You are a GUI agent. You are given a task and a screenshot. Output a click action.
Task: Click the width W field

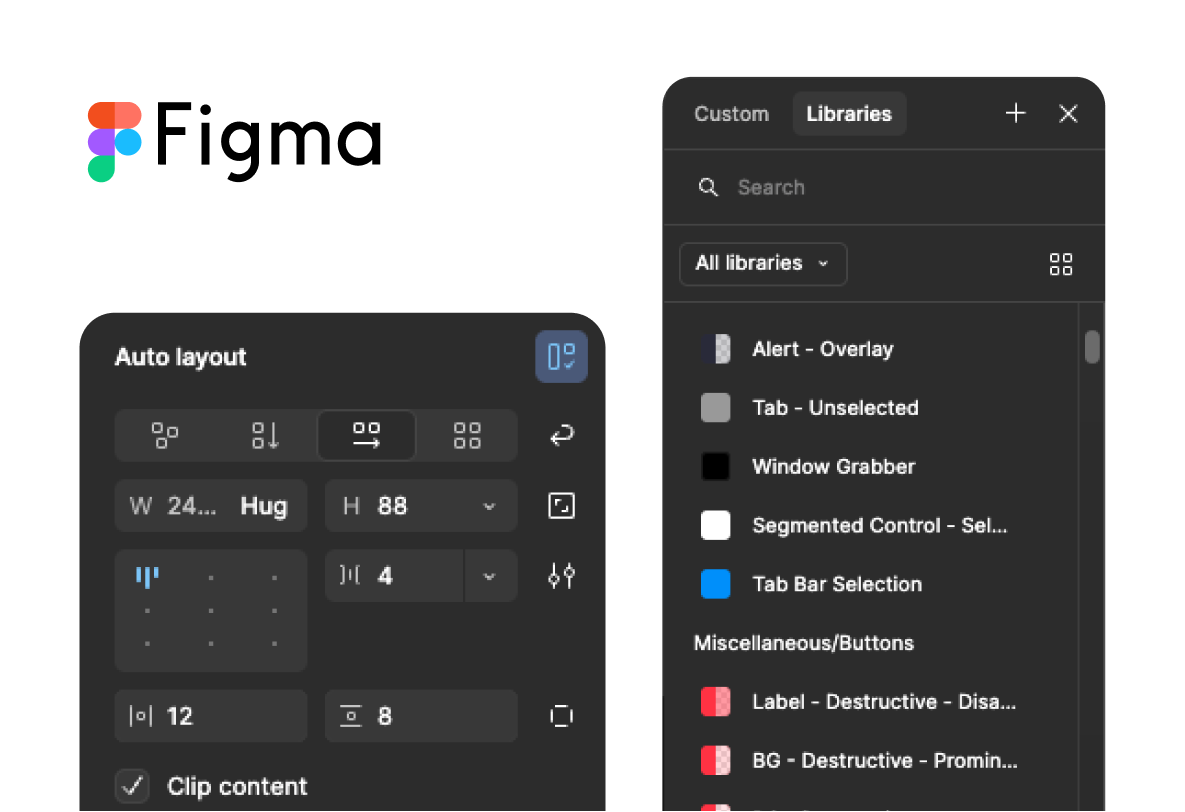click(x=211, y=506)
